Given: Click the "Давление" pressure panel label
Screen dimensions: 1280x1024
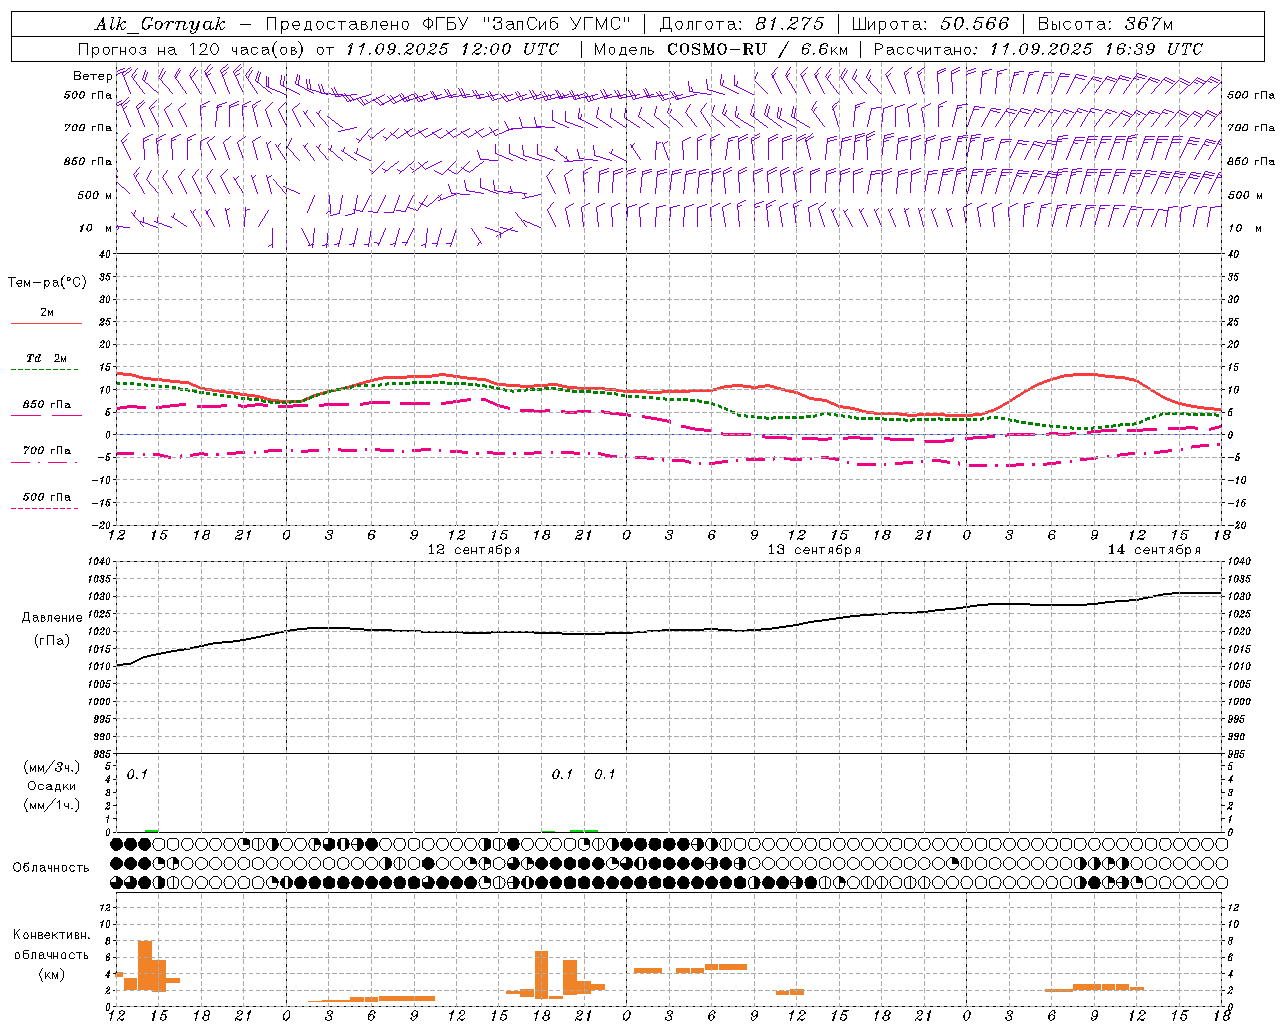Looking at the screenshot, I should 52,618.
